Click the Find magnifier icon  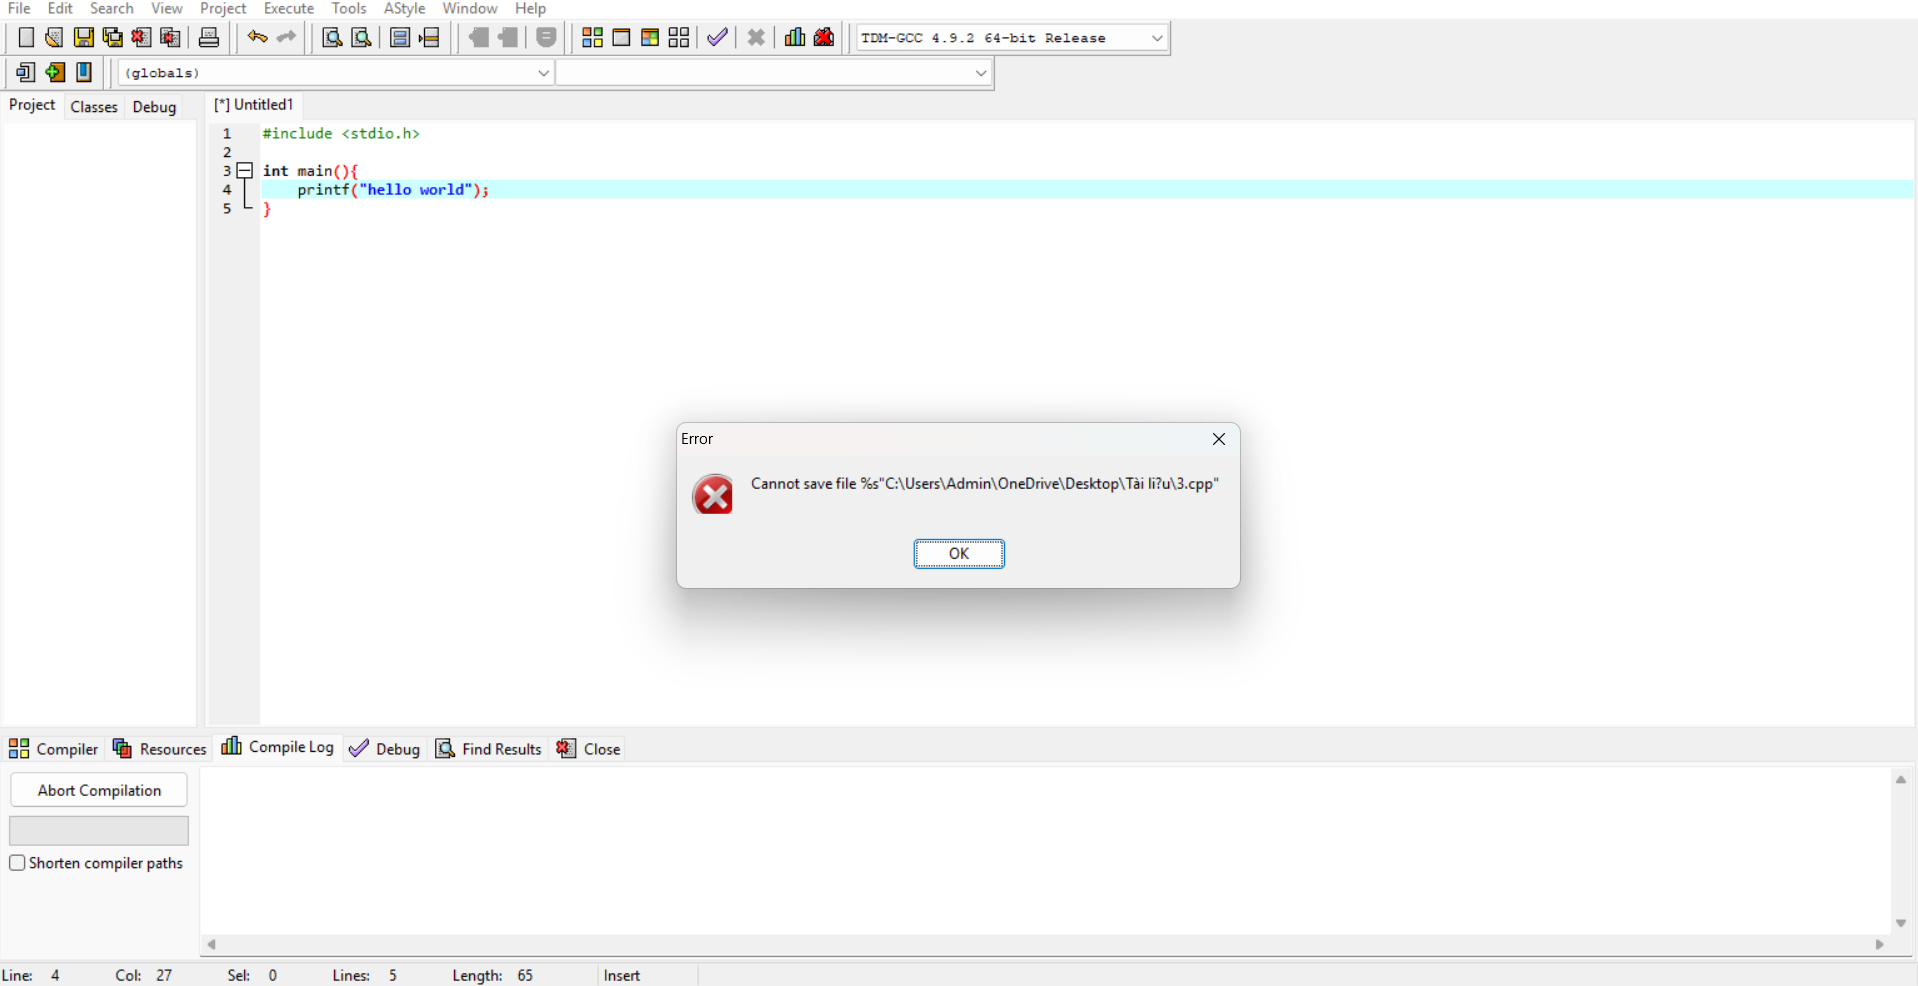pos(332,38)
